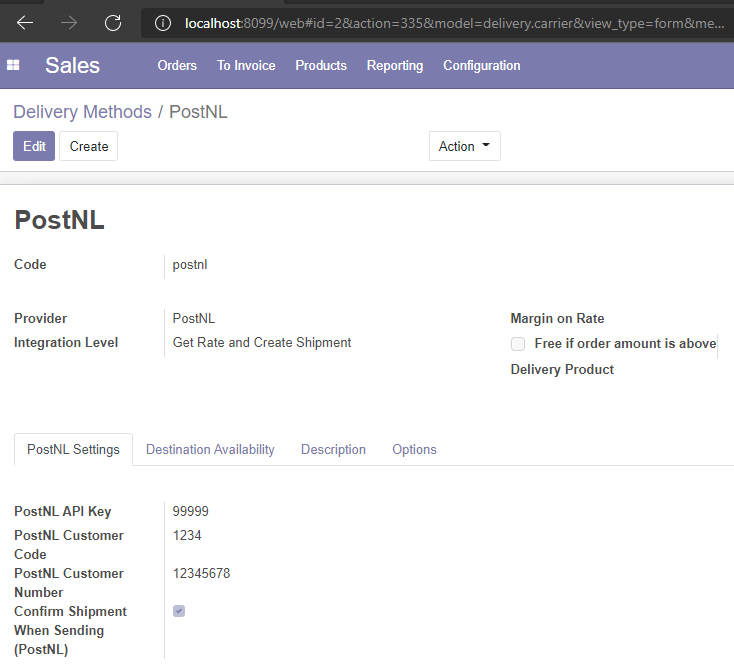Toggle Free if order amount is above
This screenshot has height=671, width=734.
[x=518, y=344]
